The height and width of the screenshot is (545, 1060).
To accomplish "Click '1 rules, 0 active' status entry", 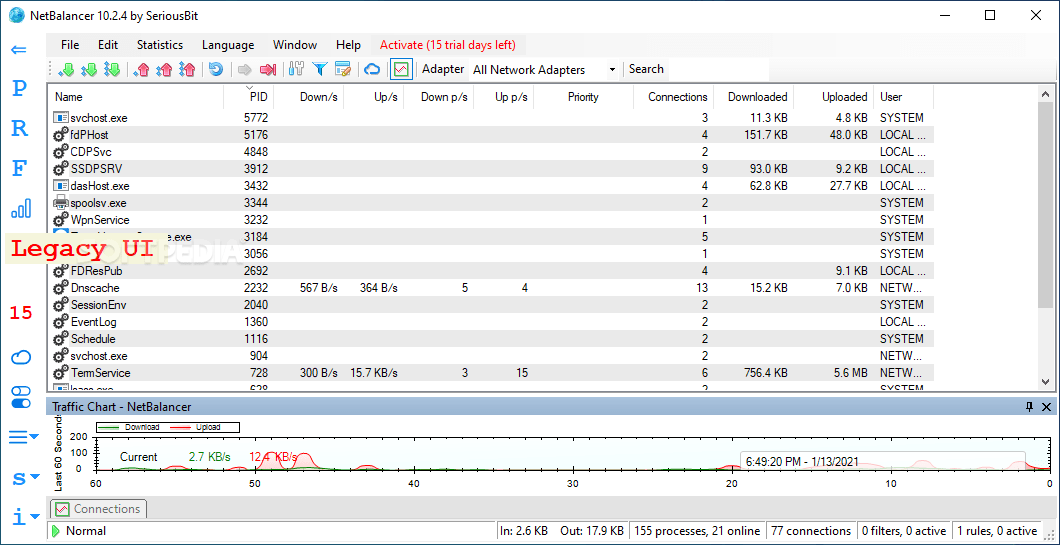I will tap(996, 531).
